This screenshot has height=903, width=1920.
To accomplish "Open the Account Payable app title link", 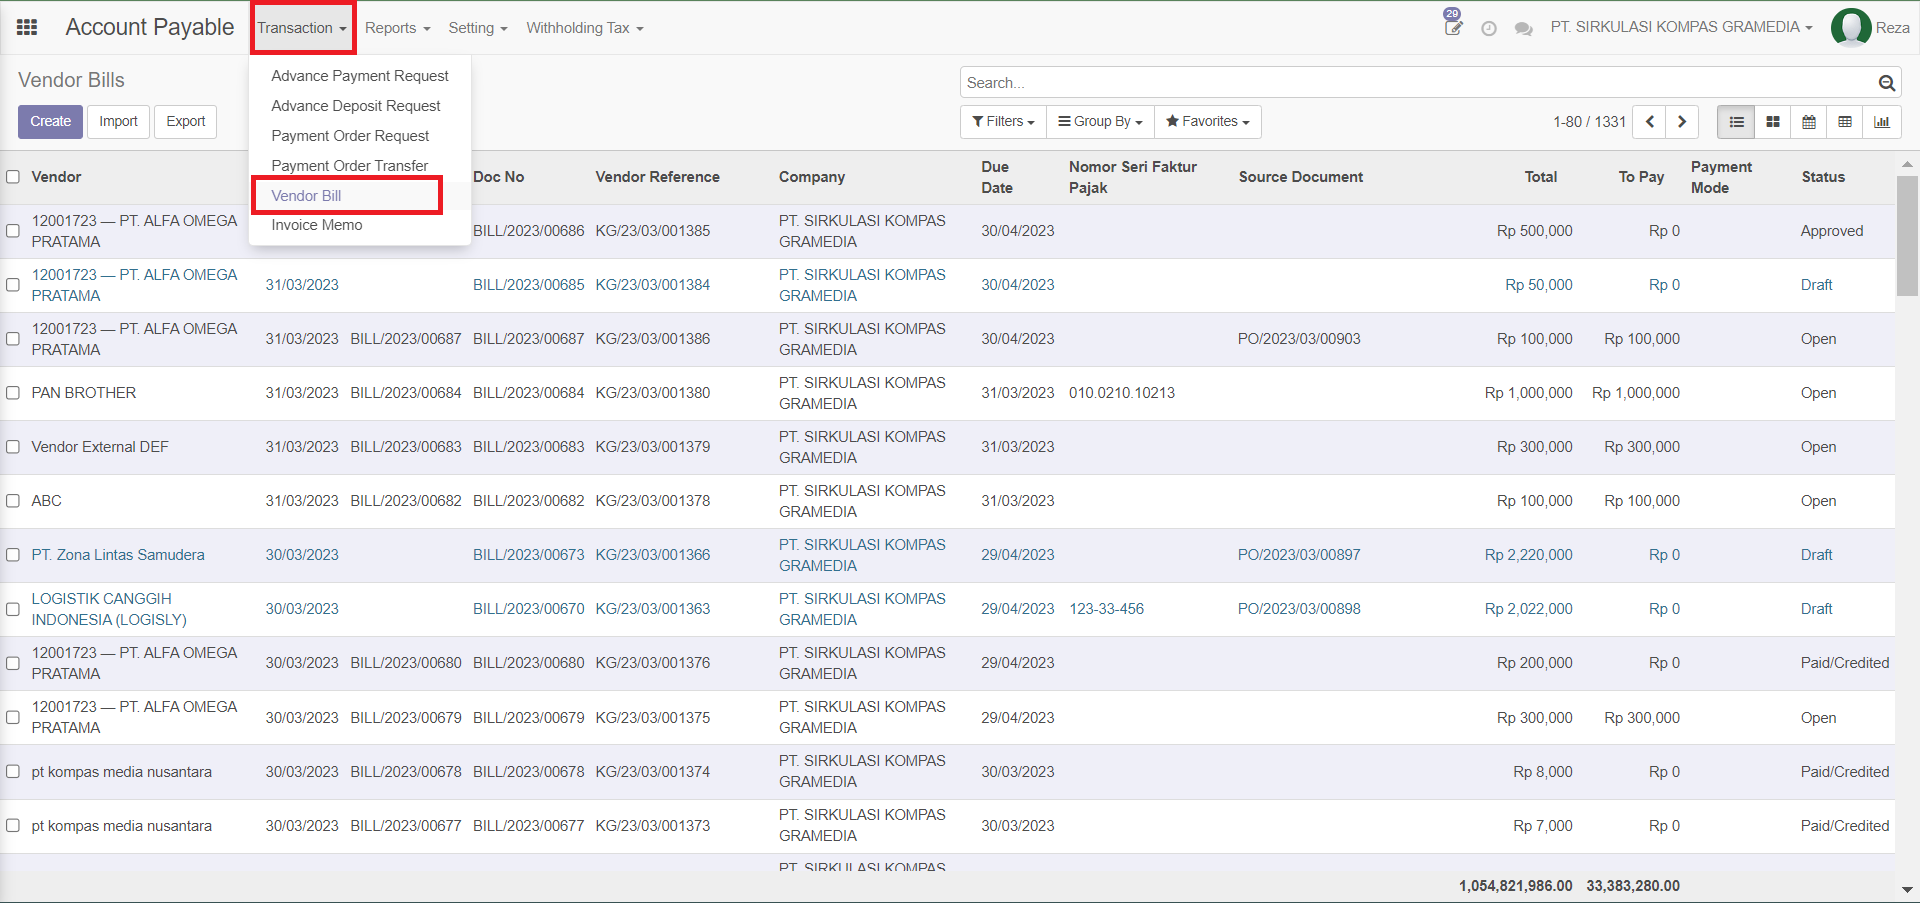I will pyautogui.click(x=150, y=28).
